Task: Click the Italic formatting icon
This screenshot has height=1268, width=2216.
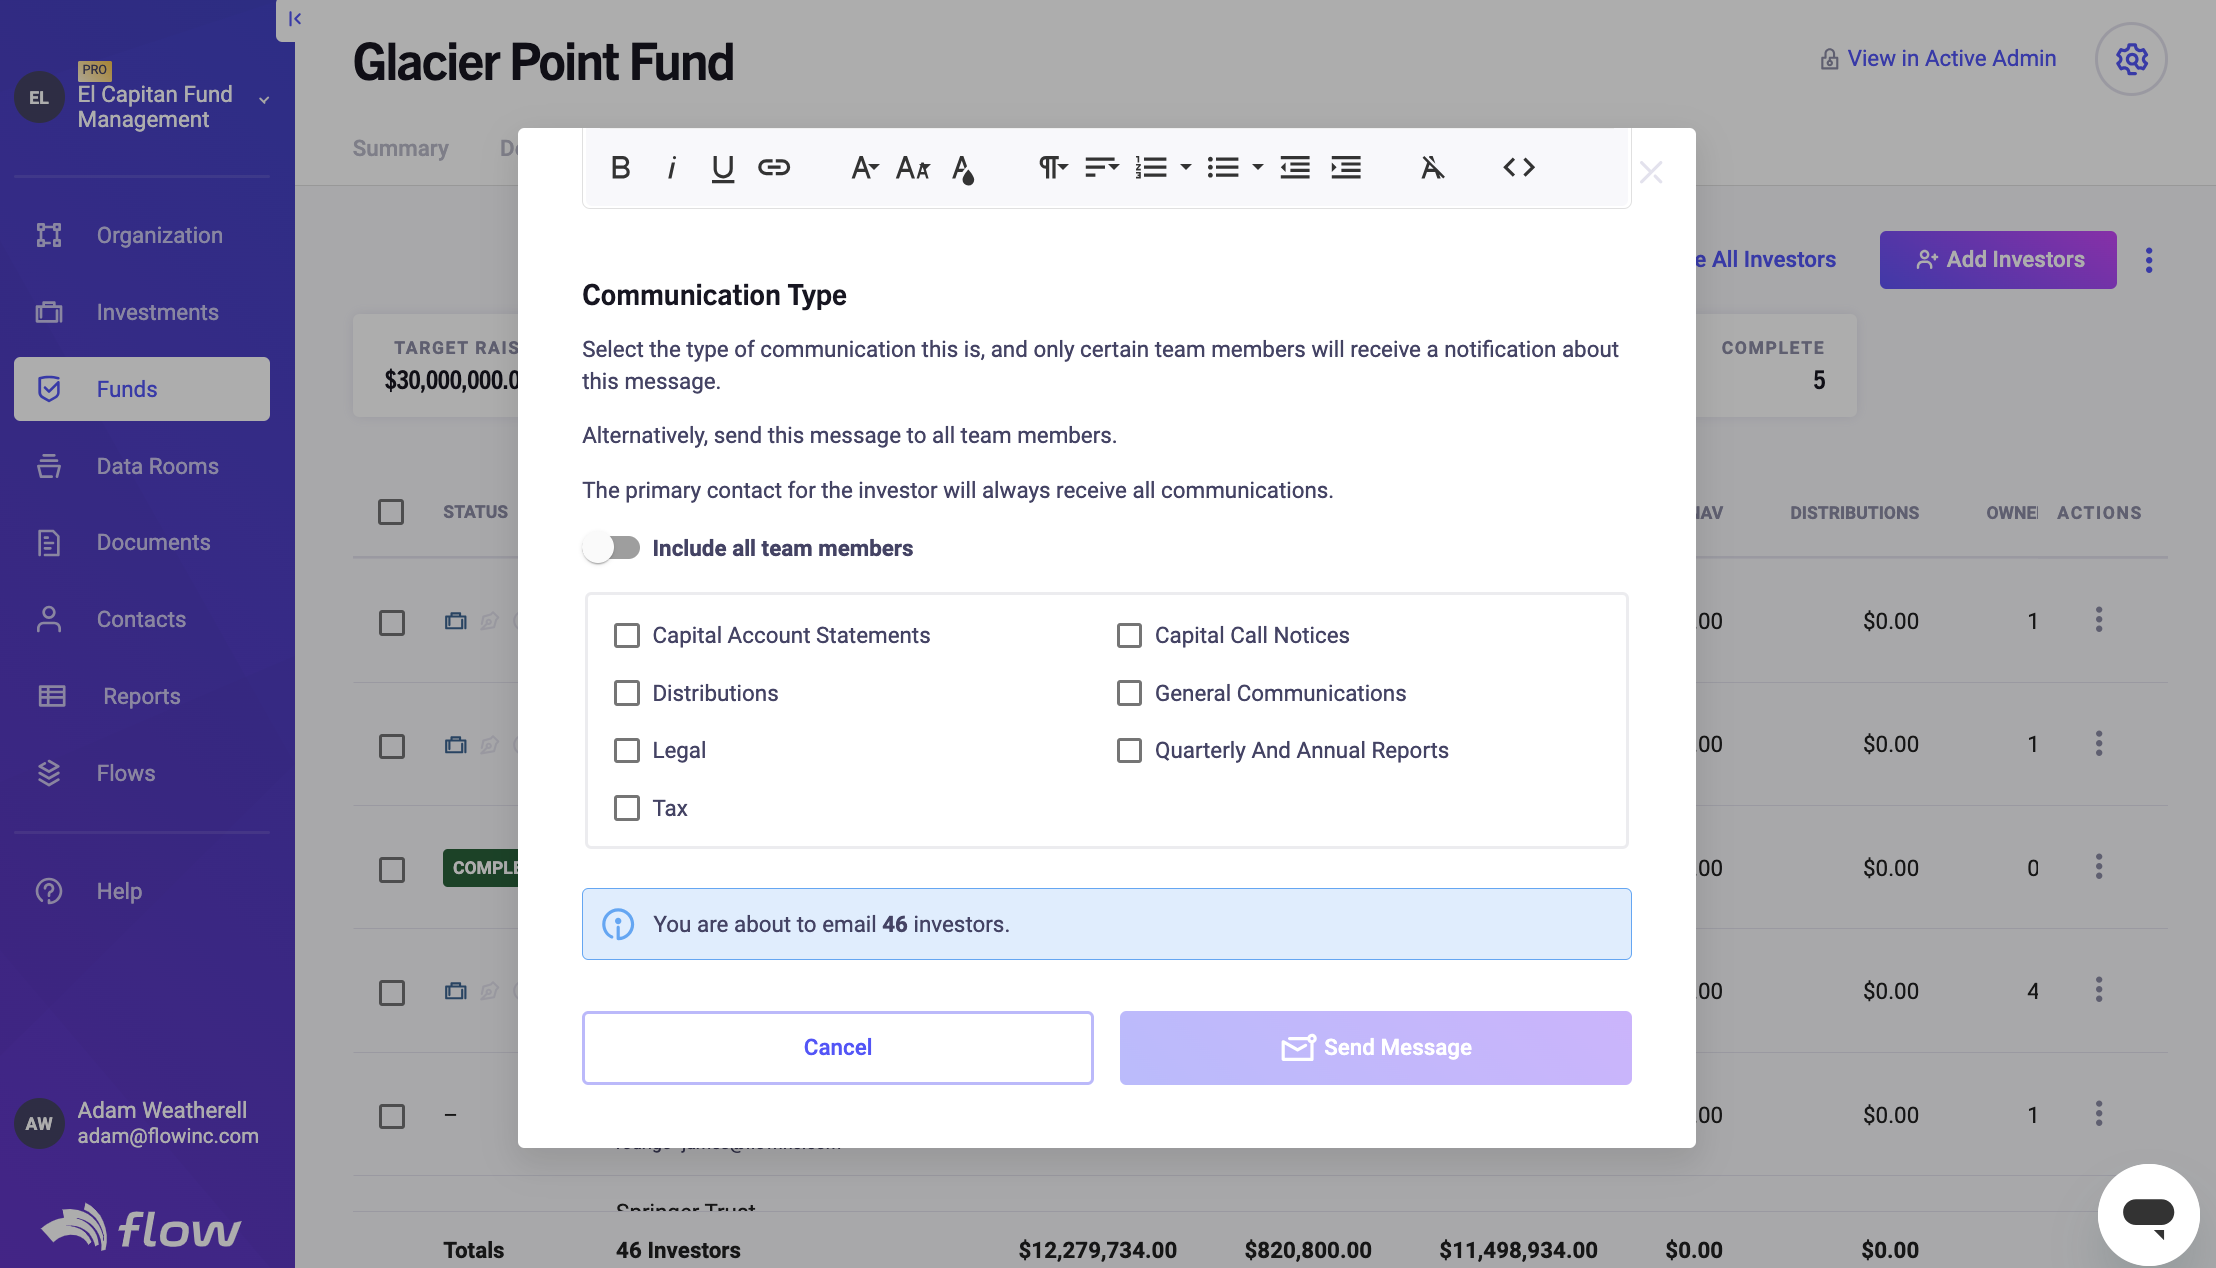Action: coord(671,167)
